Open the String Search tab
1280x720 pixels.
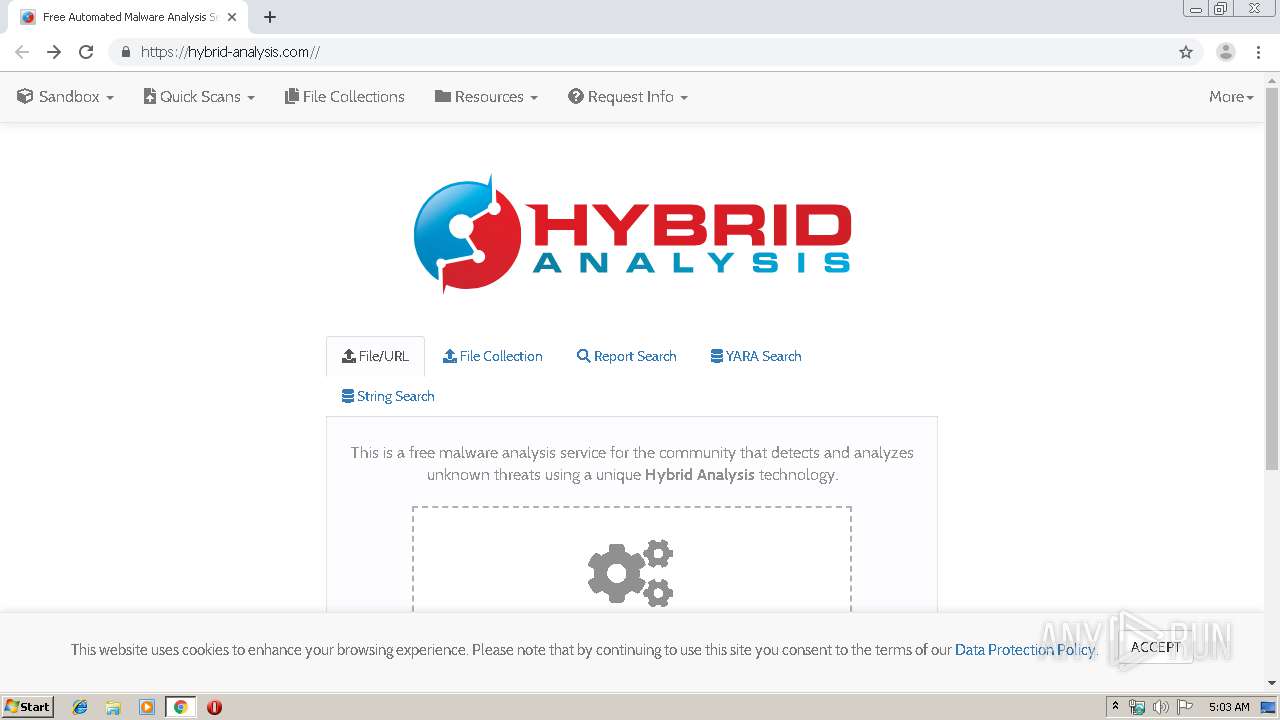pyautogui.click(x=388, y=396)
